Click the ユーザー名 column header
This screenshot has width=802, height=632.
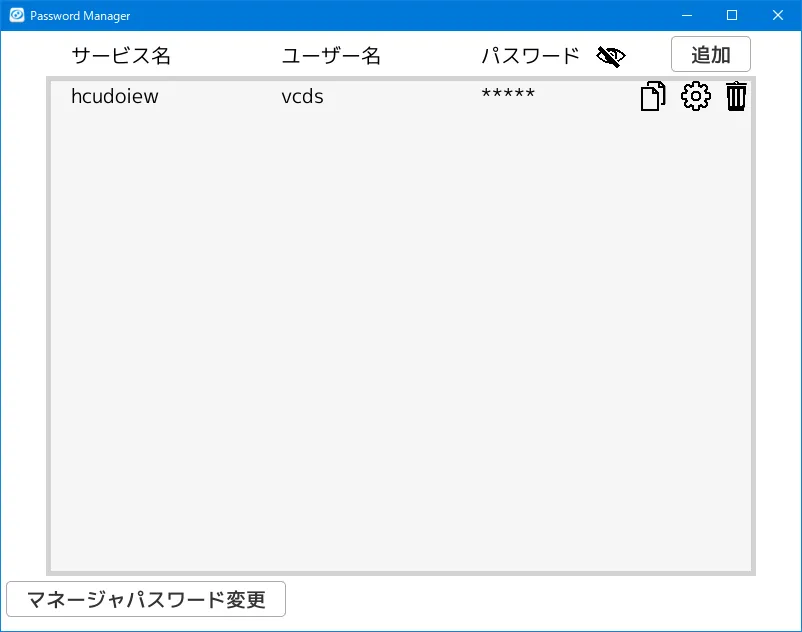[331, 55]
